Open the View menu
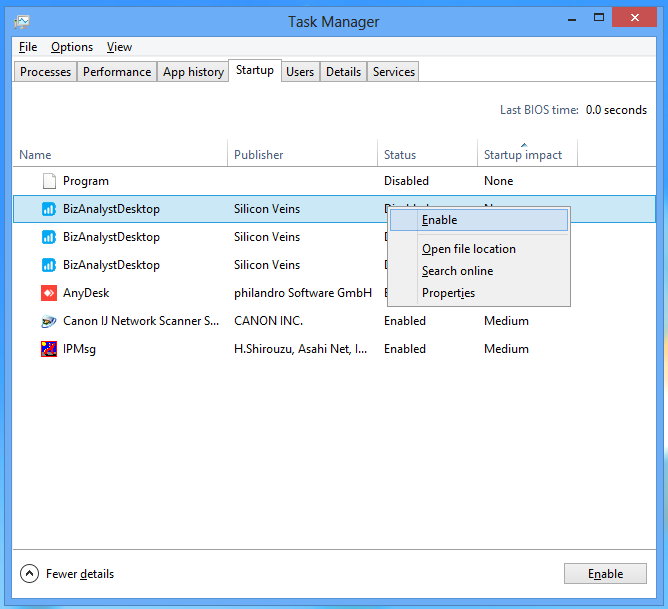The height and width of the screenshot is (609, 668). tap(119, 47)
